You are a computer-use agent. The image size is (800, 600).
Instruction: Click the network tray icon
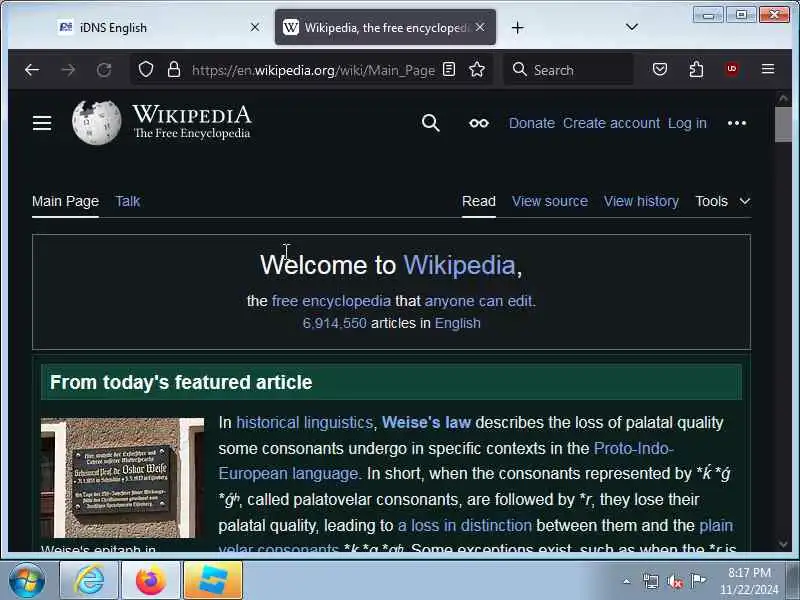tap(651, 581)
